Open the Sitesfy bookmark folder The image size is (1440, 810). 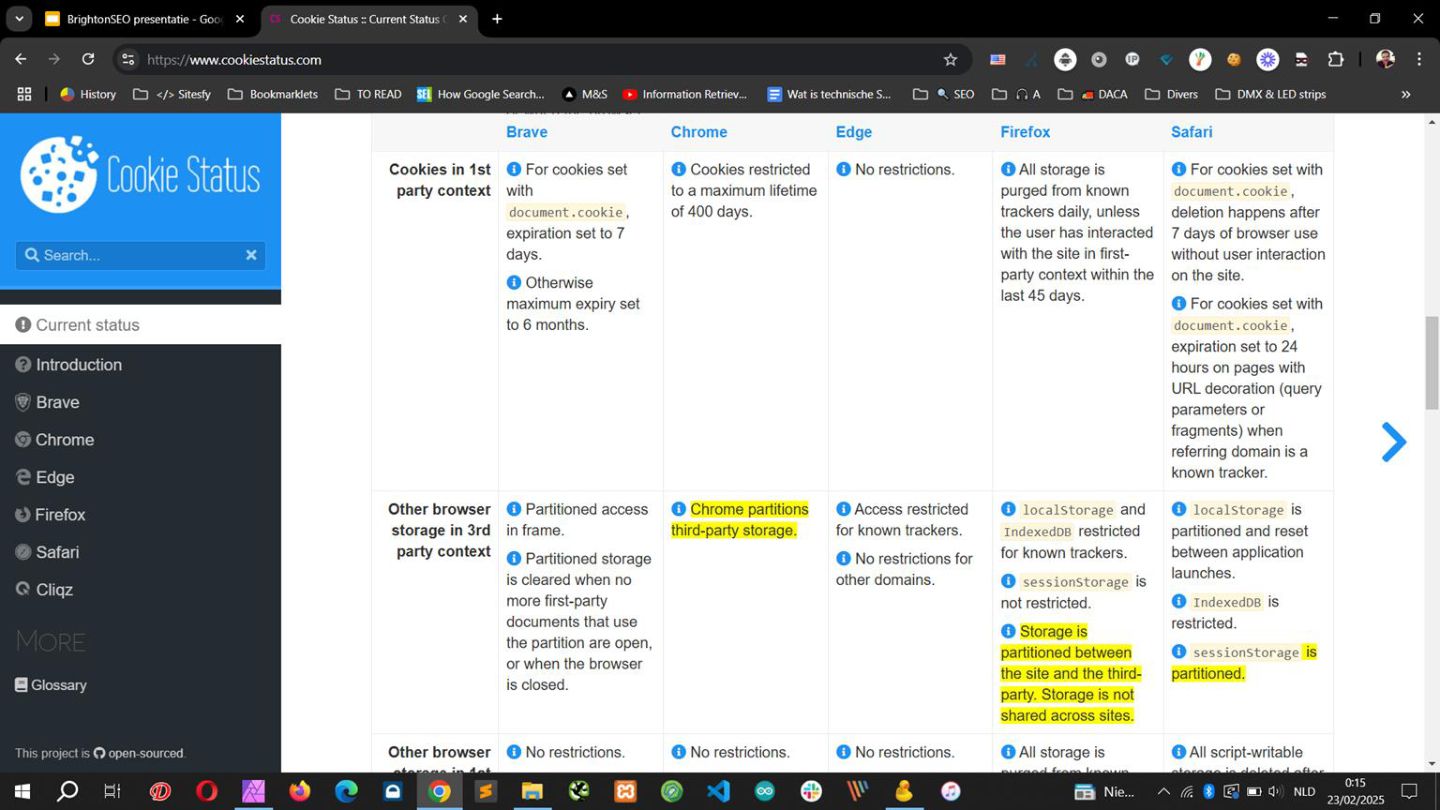pos(172,94)
